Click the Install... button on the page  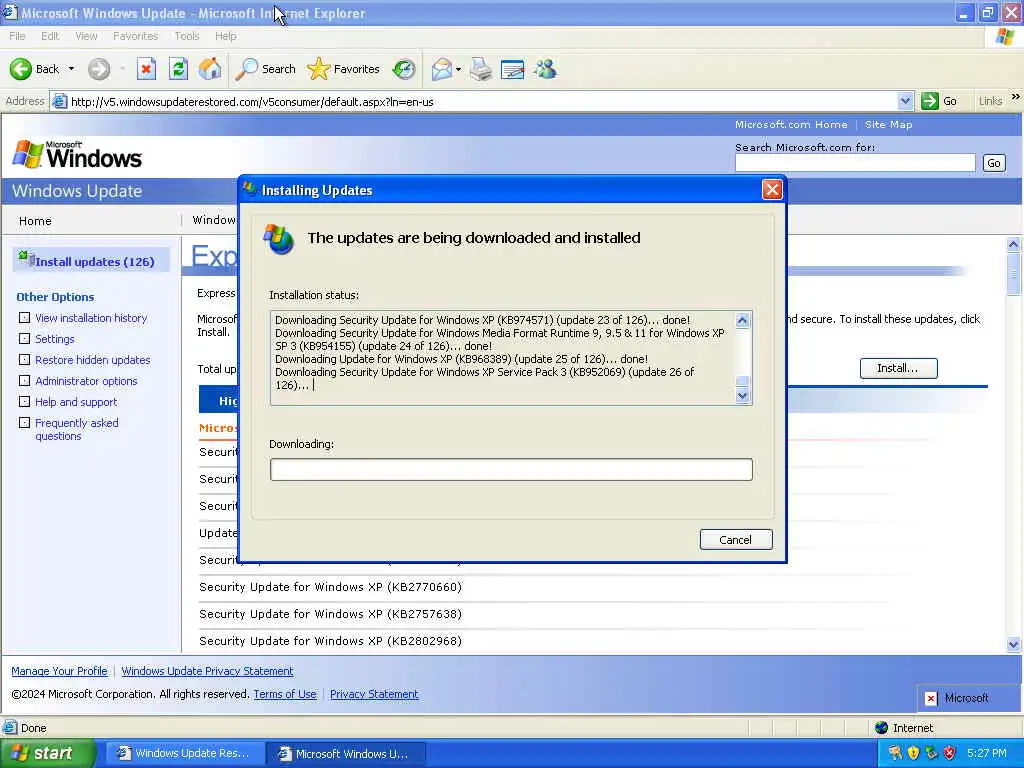pos(898,368)
